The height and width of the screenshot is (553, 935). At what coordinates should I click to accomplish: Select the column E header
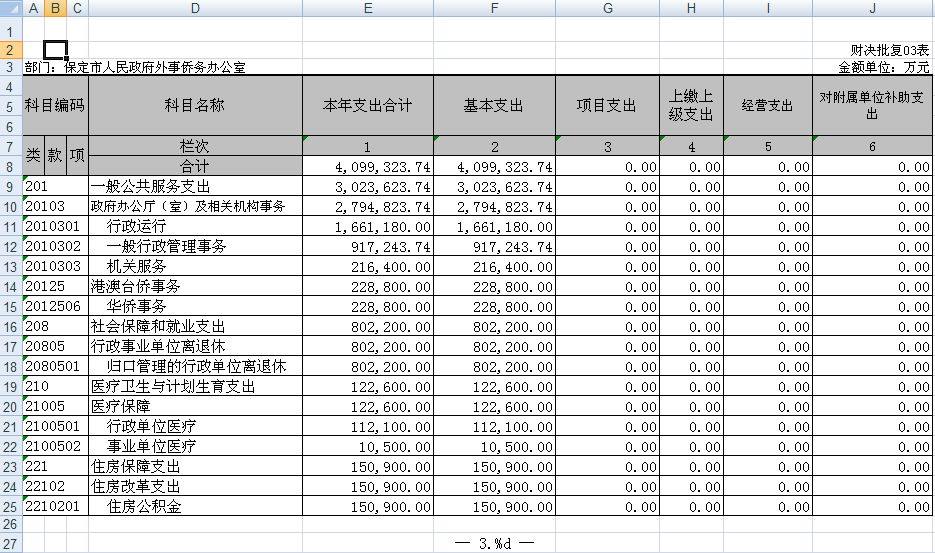pos(368,8)
